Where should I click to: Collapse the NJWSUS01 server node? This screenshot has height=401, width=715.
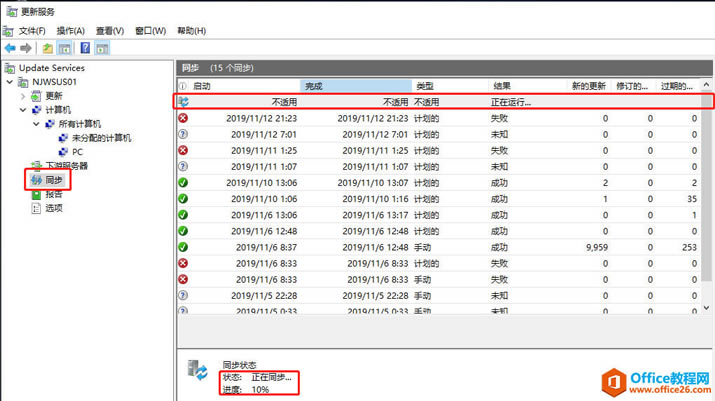10,82
